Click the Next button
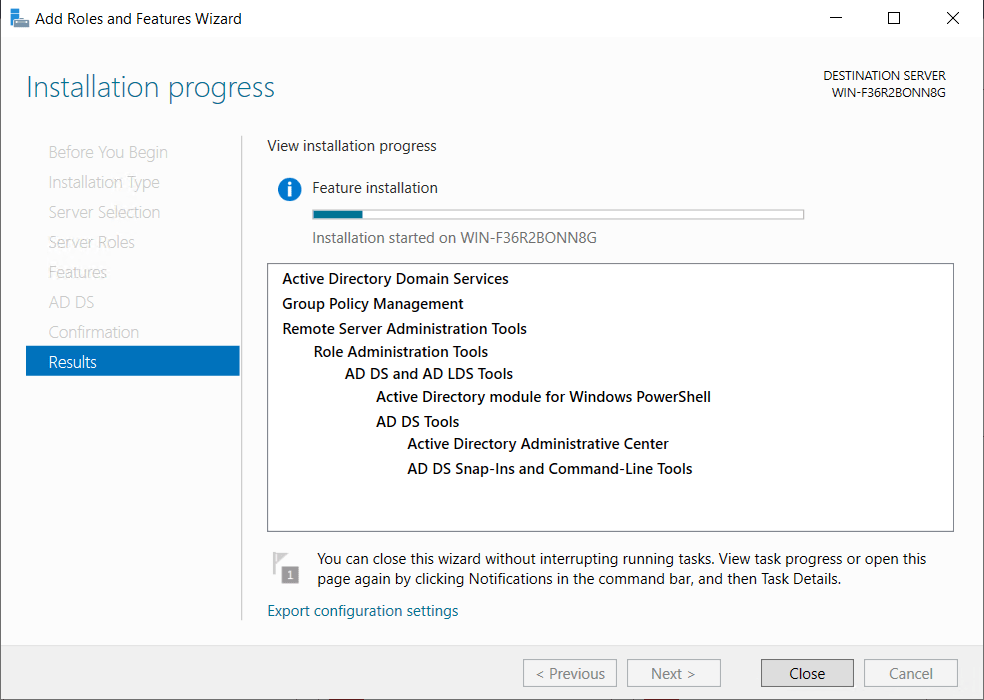 (672, 673)
